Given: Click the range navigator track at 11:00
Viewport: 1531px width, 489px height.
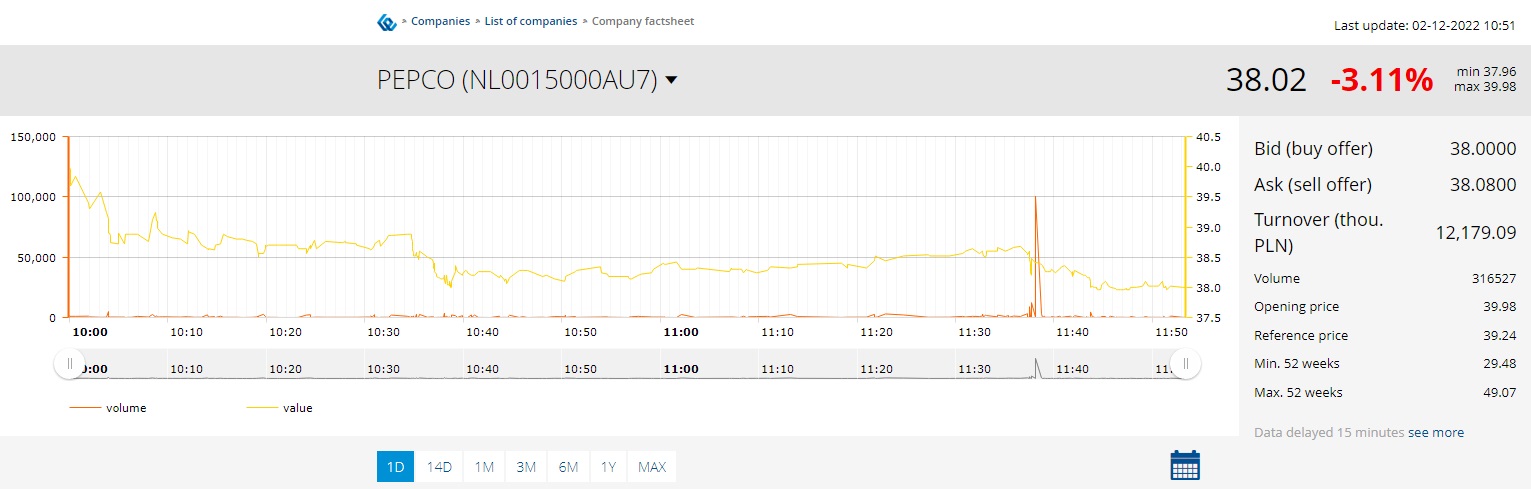Looking at the screenshot, I should pyautogui.click(x=680, y=366).
